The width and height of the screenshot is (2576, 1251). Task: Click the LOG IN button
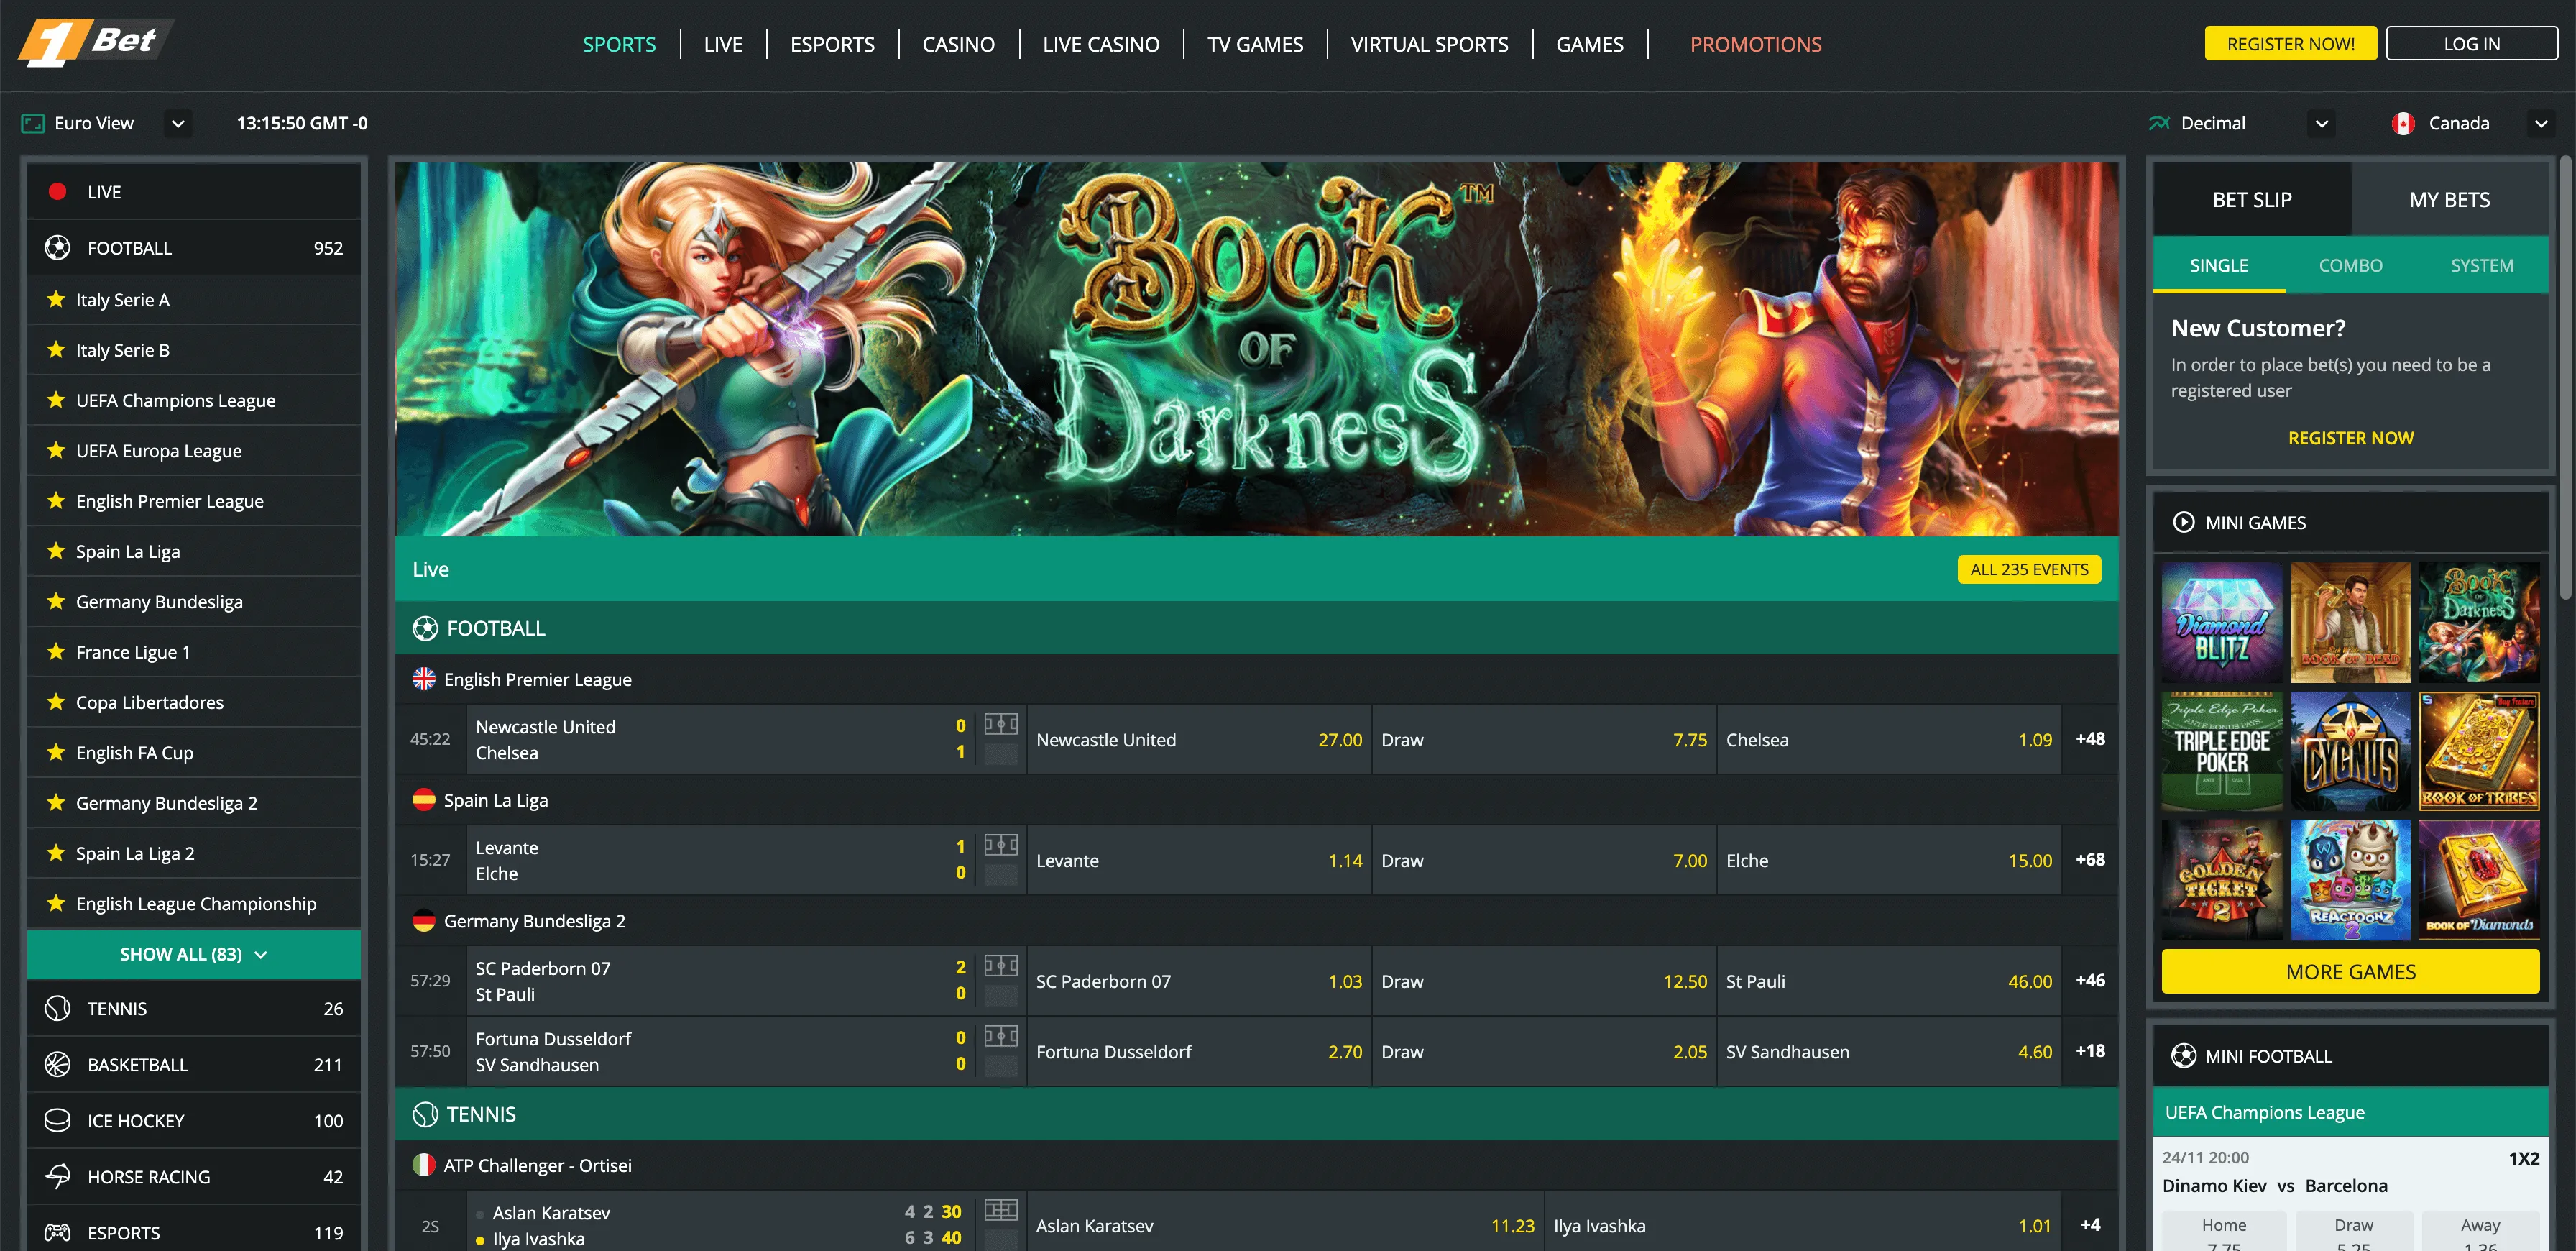pyautogui.click(x=2471, y=43)
